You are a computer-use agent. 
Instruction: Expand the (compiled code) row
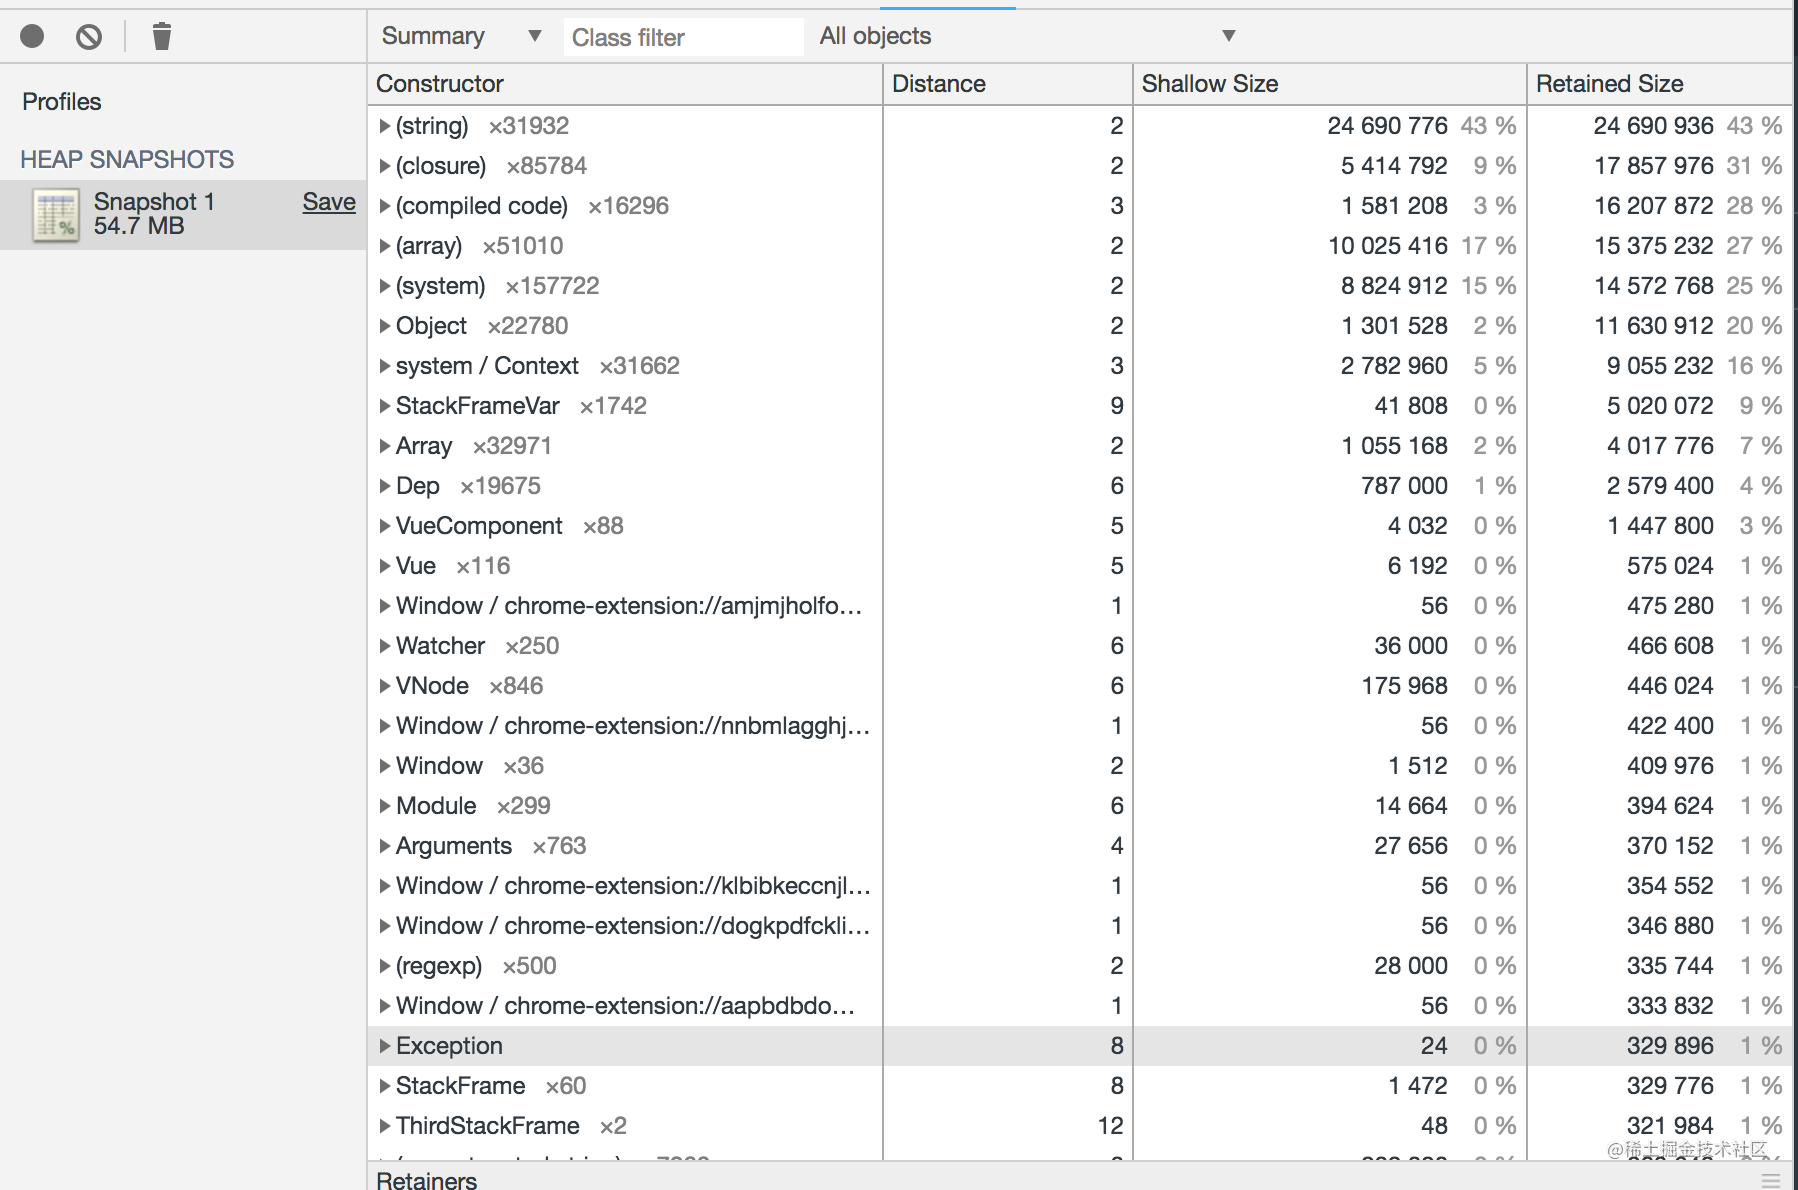point(385,206)
